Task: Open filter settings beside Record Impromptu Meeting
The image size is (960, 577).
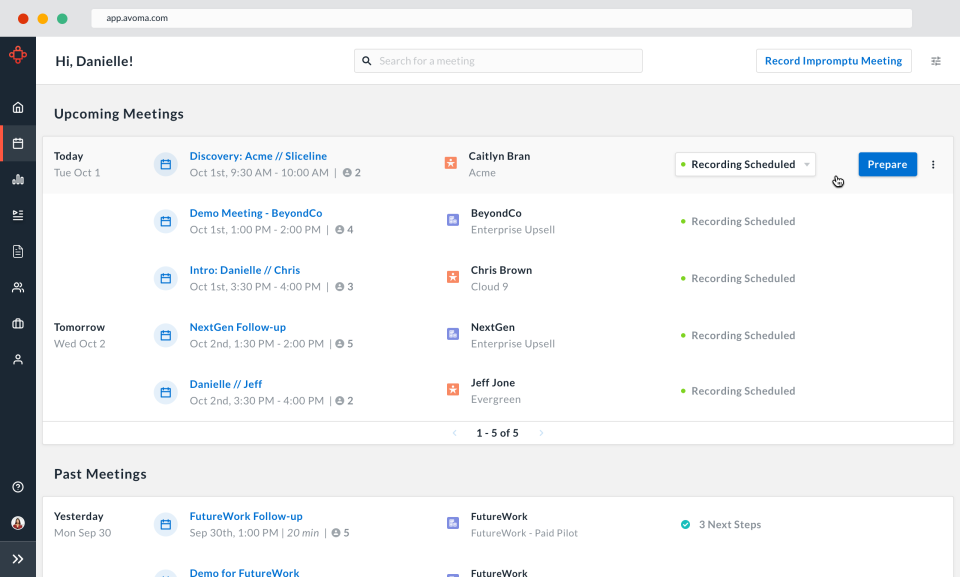Action: point(935,61)
